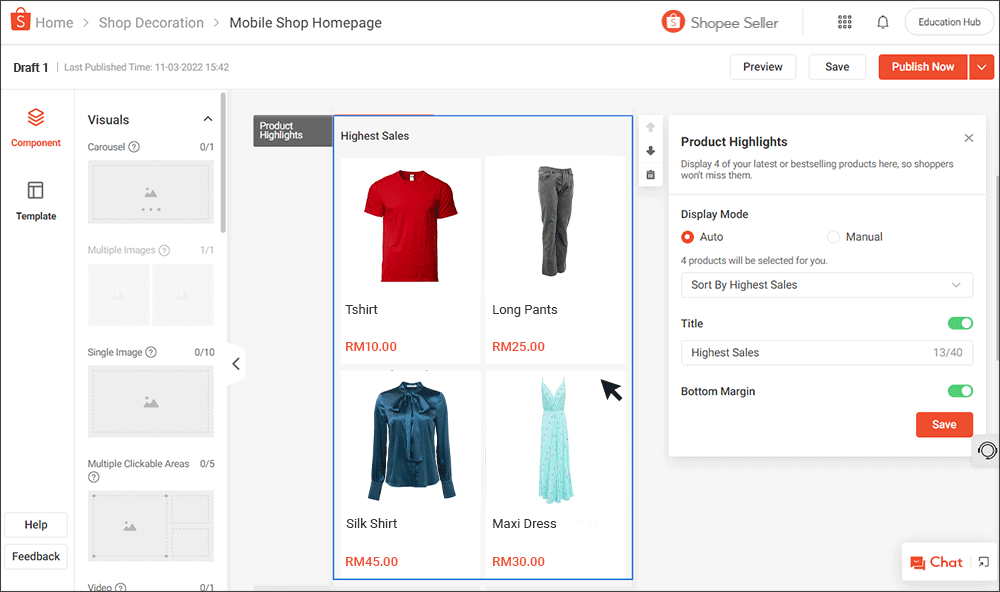Open the Publish Now dropdown arrow

coord(981,66)
